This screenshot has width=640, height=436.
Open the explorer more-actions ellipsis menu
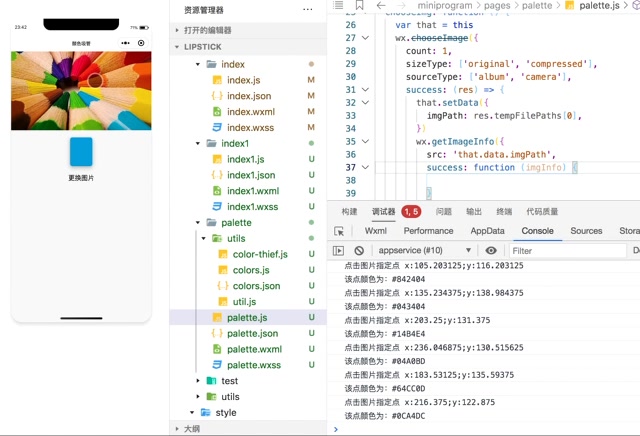click(x=307, y=9)
